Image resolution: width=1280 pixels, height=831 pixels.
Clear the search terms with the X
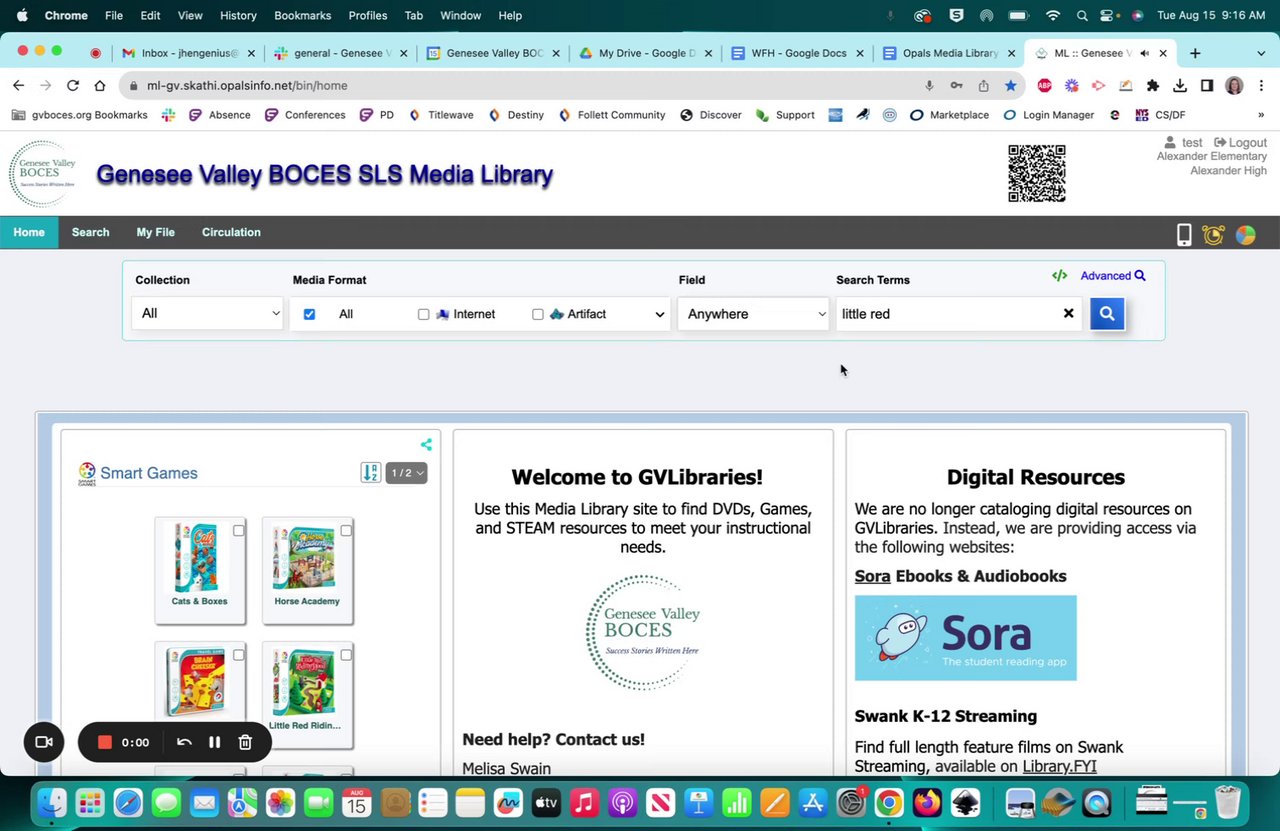[x=1068, y=314]
